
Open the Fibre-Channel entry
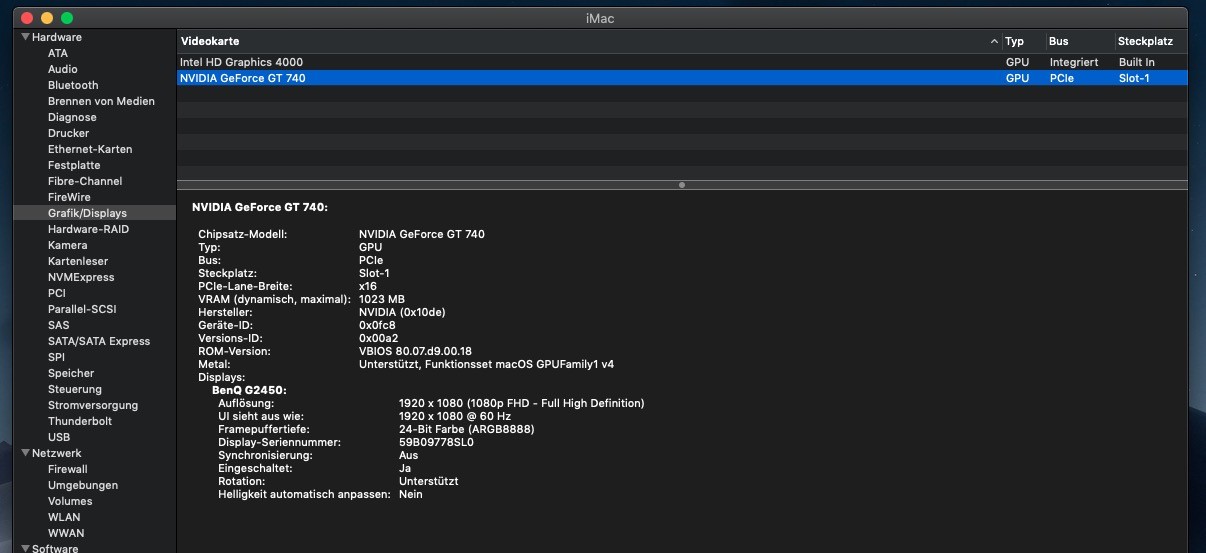pyautogui.click(x=85, y=181)
